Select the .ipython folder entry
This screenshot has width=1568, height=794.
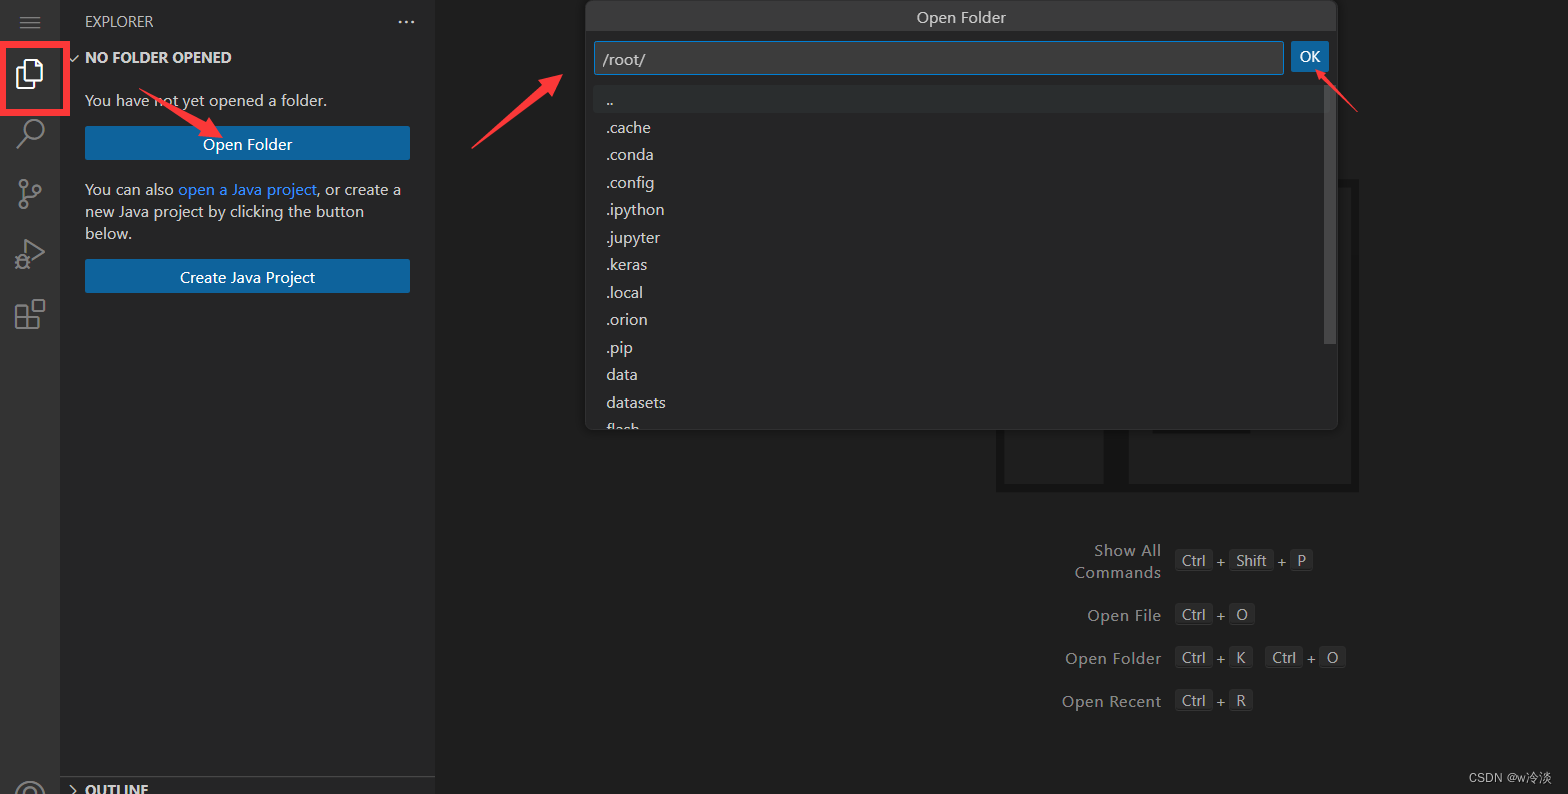pyautogui.click(x=958, y=210)
